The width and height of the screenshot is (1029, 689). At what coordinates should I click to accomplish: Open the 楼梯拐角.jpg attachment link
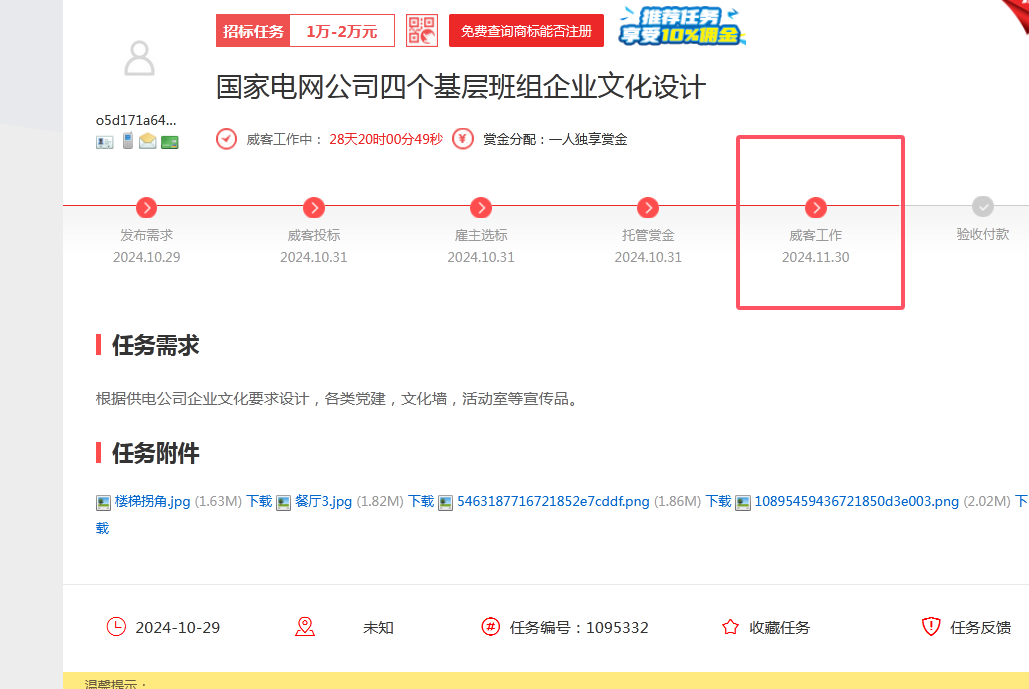(152, 501)
